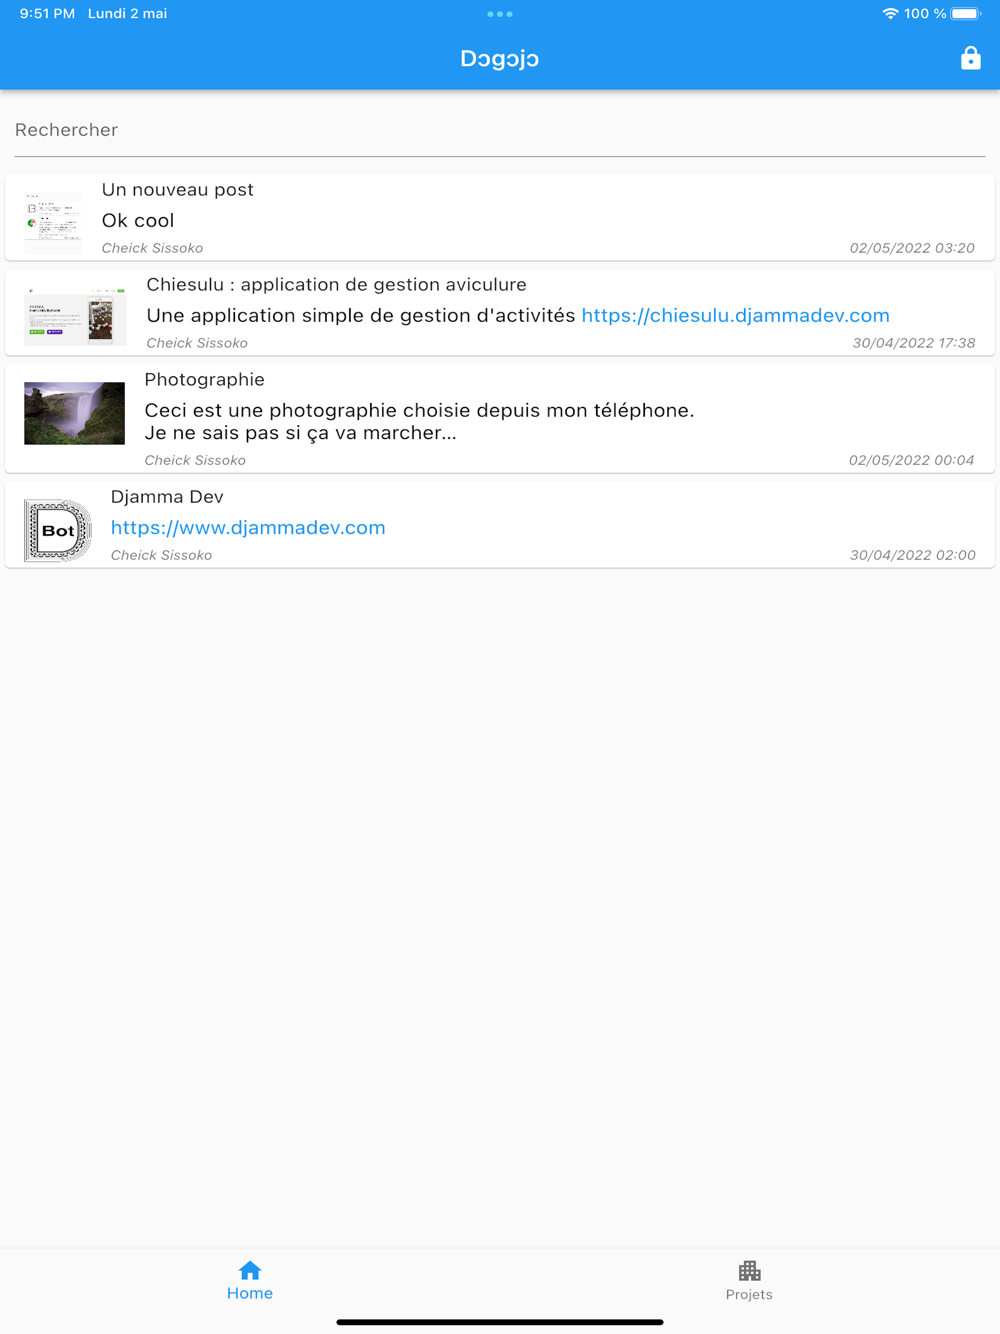This screenshot has height=1334, width=1000.
Task: Click the Ok cool post text
Action: click(138, 220)
